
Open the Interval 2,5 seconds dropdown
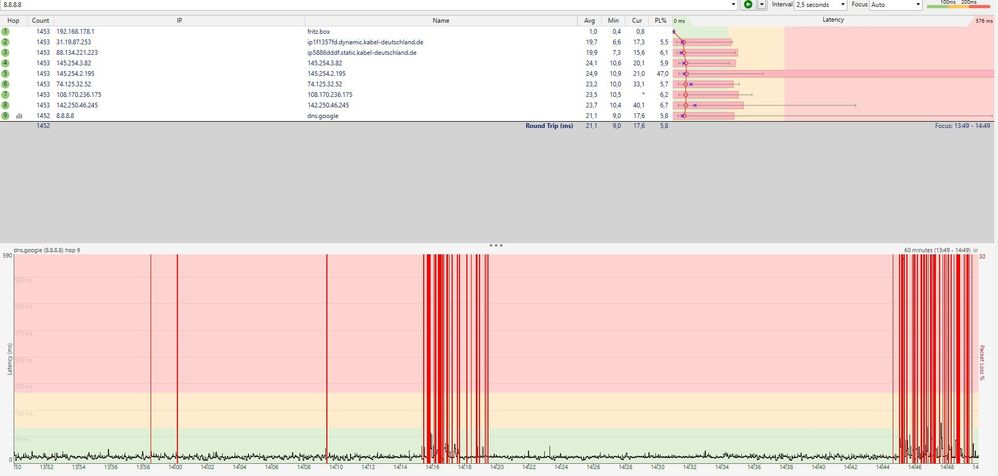click(x=820, y=4)
